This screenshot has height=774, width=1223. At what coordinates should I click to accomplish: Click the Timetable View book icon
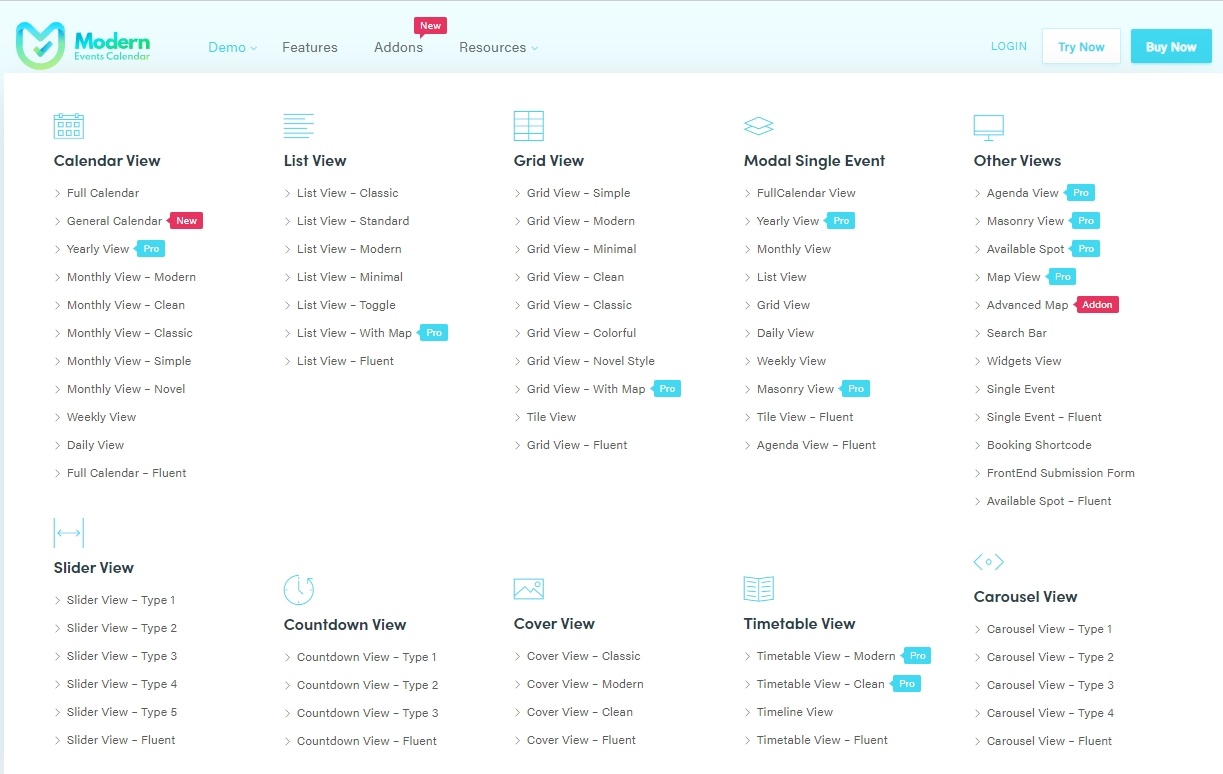(759, 589)
